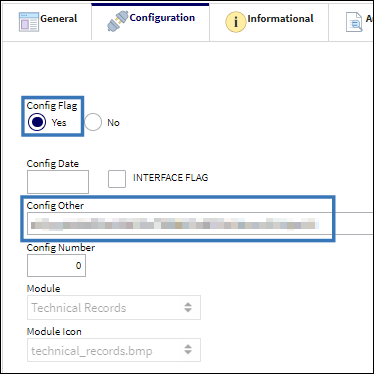Screen dimensions: 374x374
Task: Click the INTERFACE FLAG label
Action: 170,178
